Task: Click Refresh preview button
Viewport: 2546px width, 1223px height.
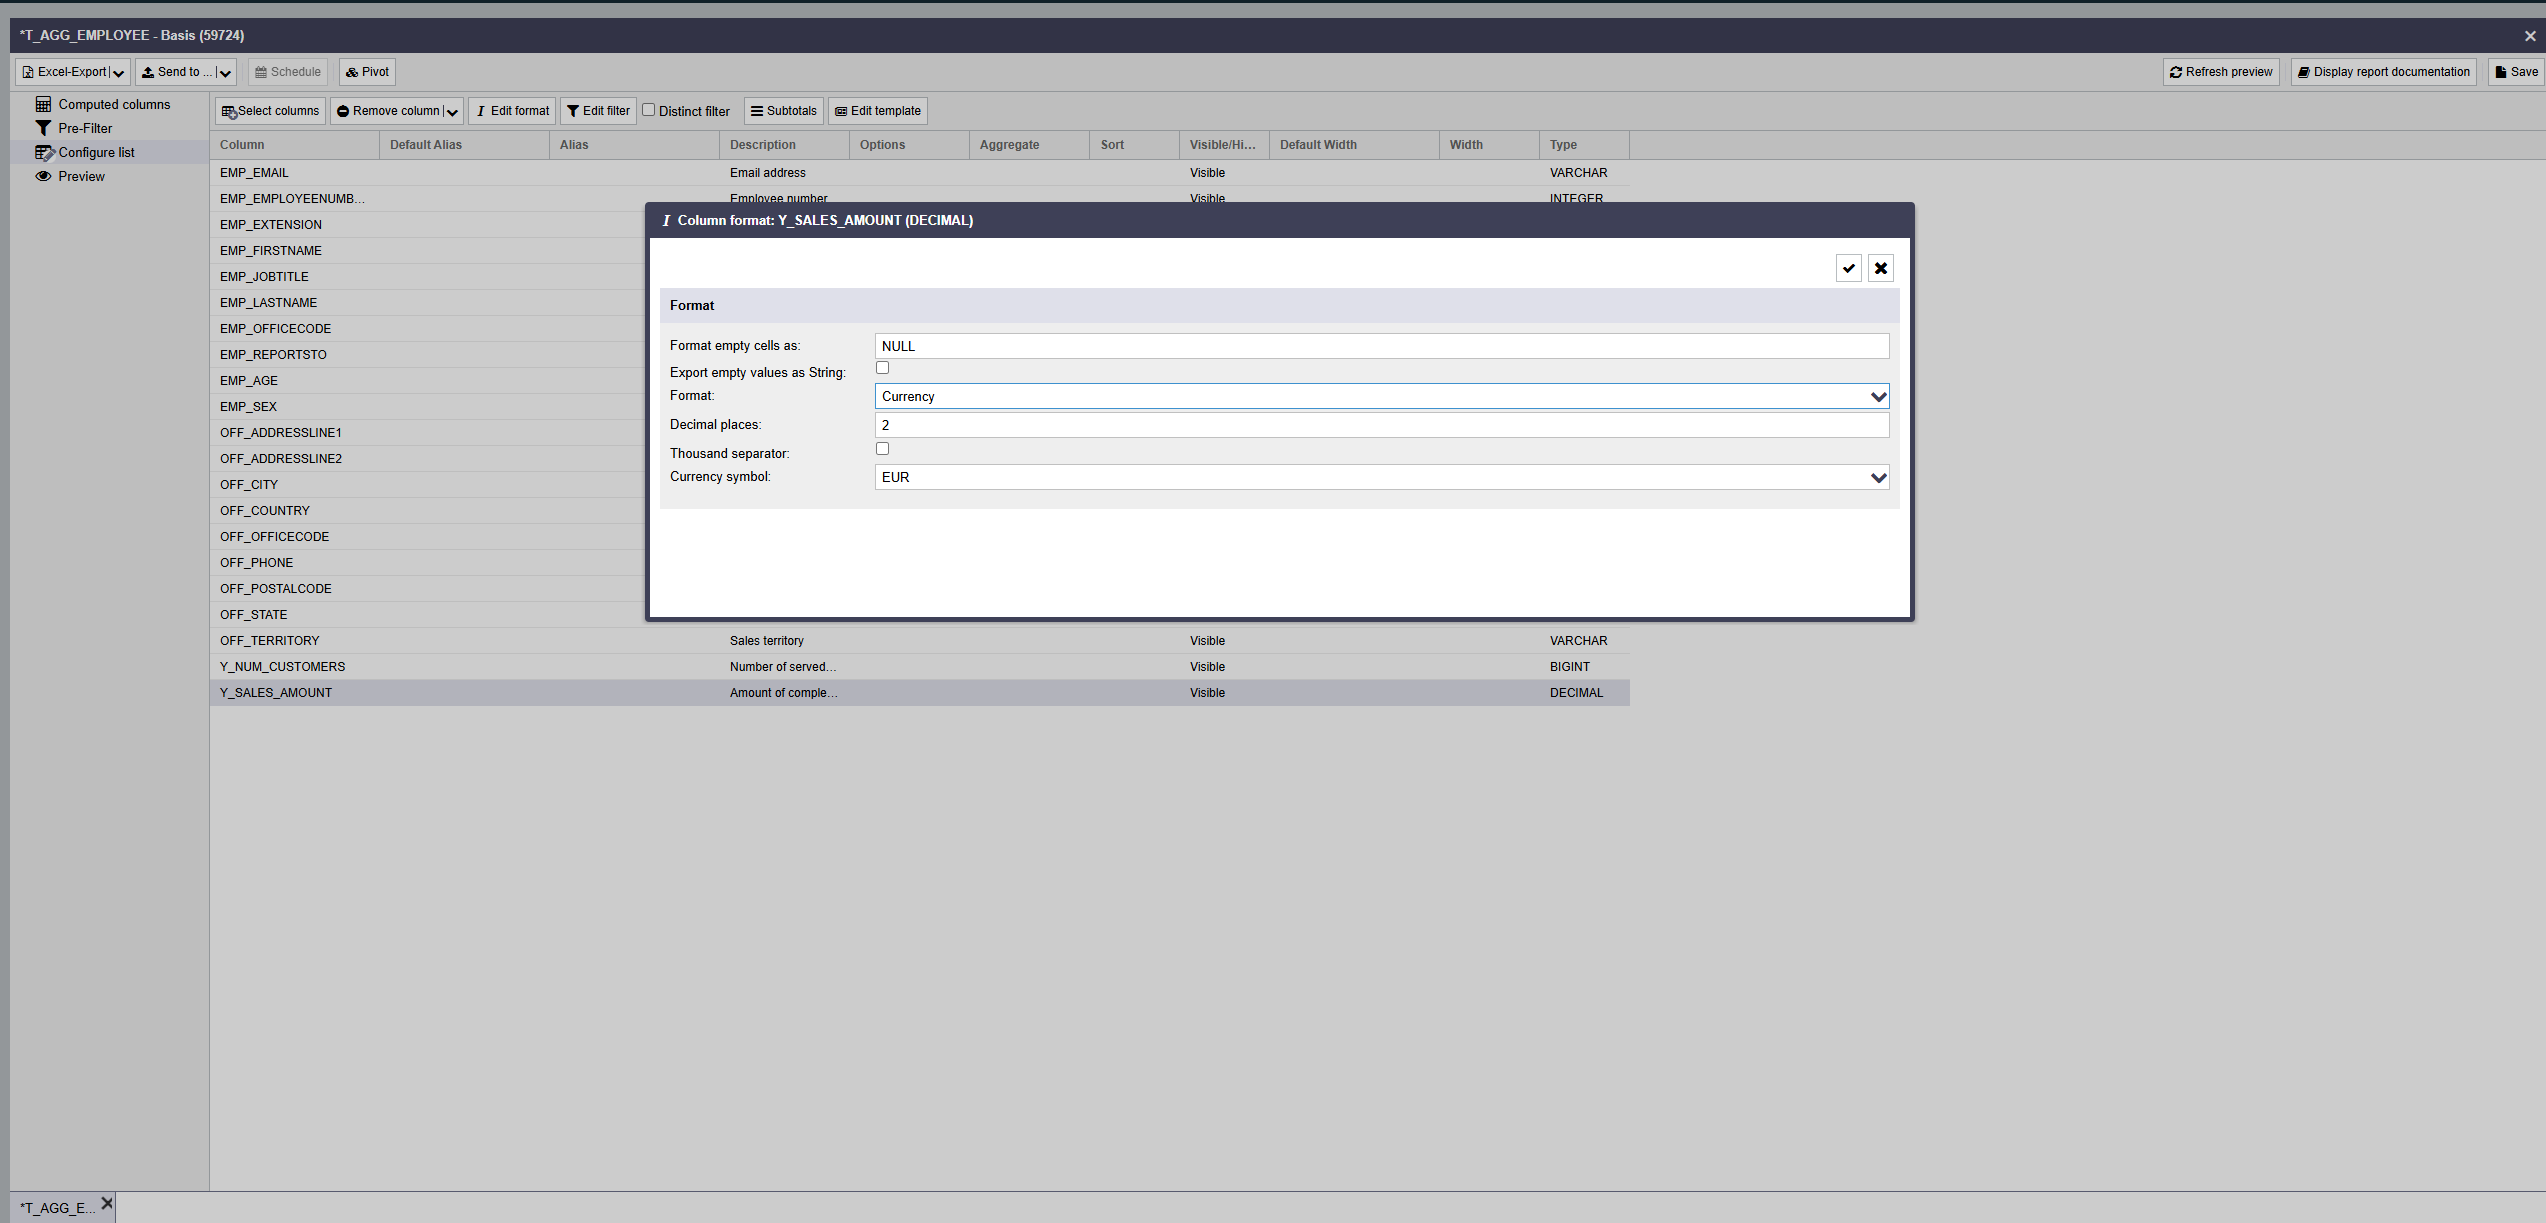Action: pyautogui.click(x=2220, y=72)
